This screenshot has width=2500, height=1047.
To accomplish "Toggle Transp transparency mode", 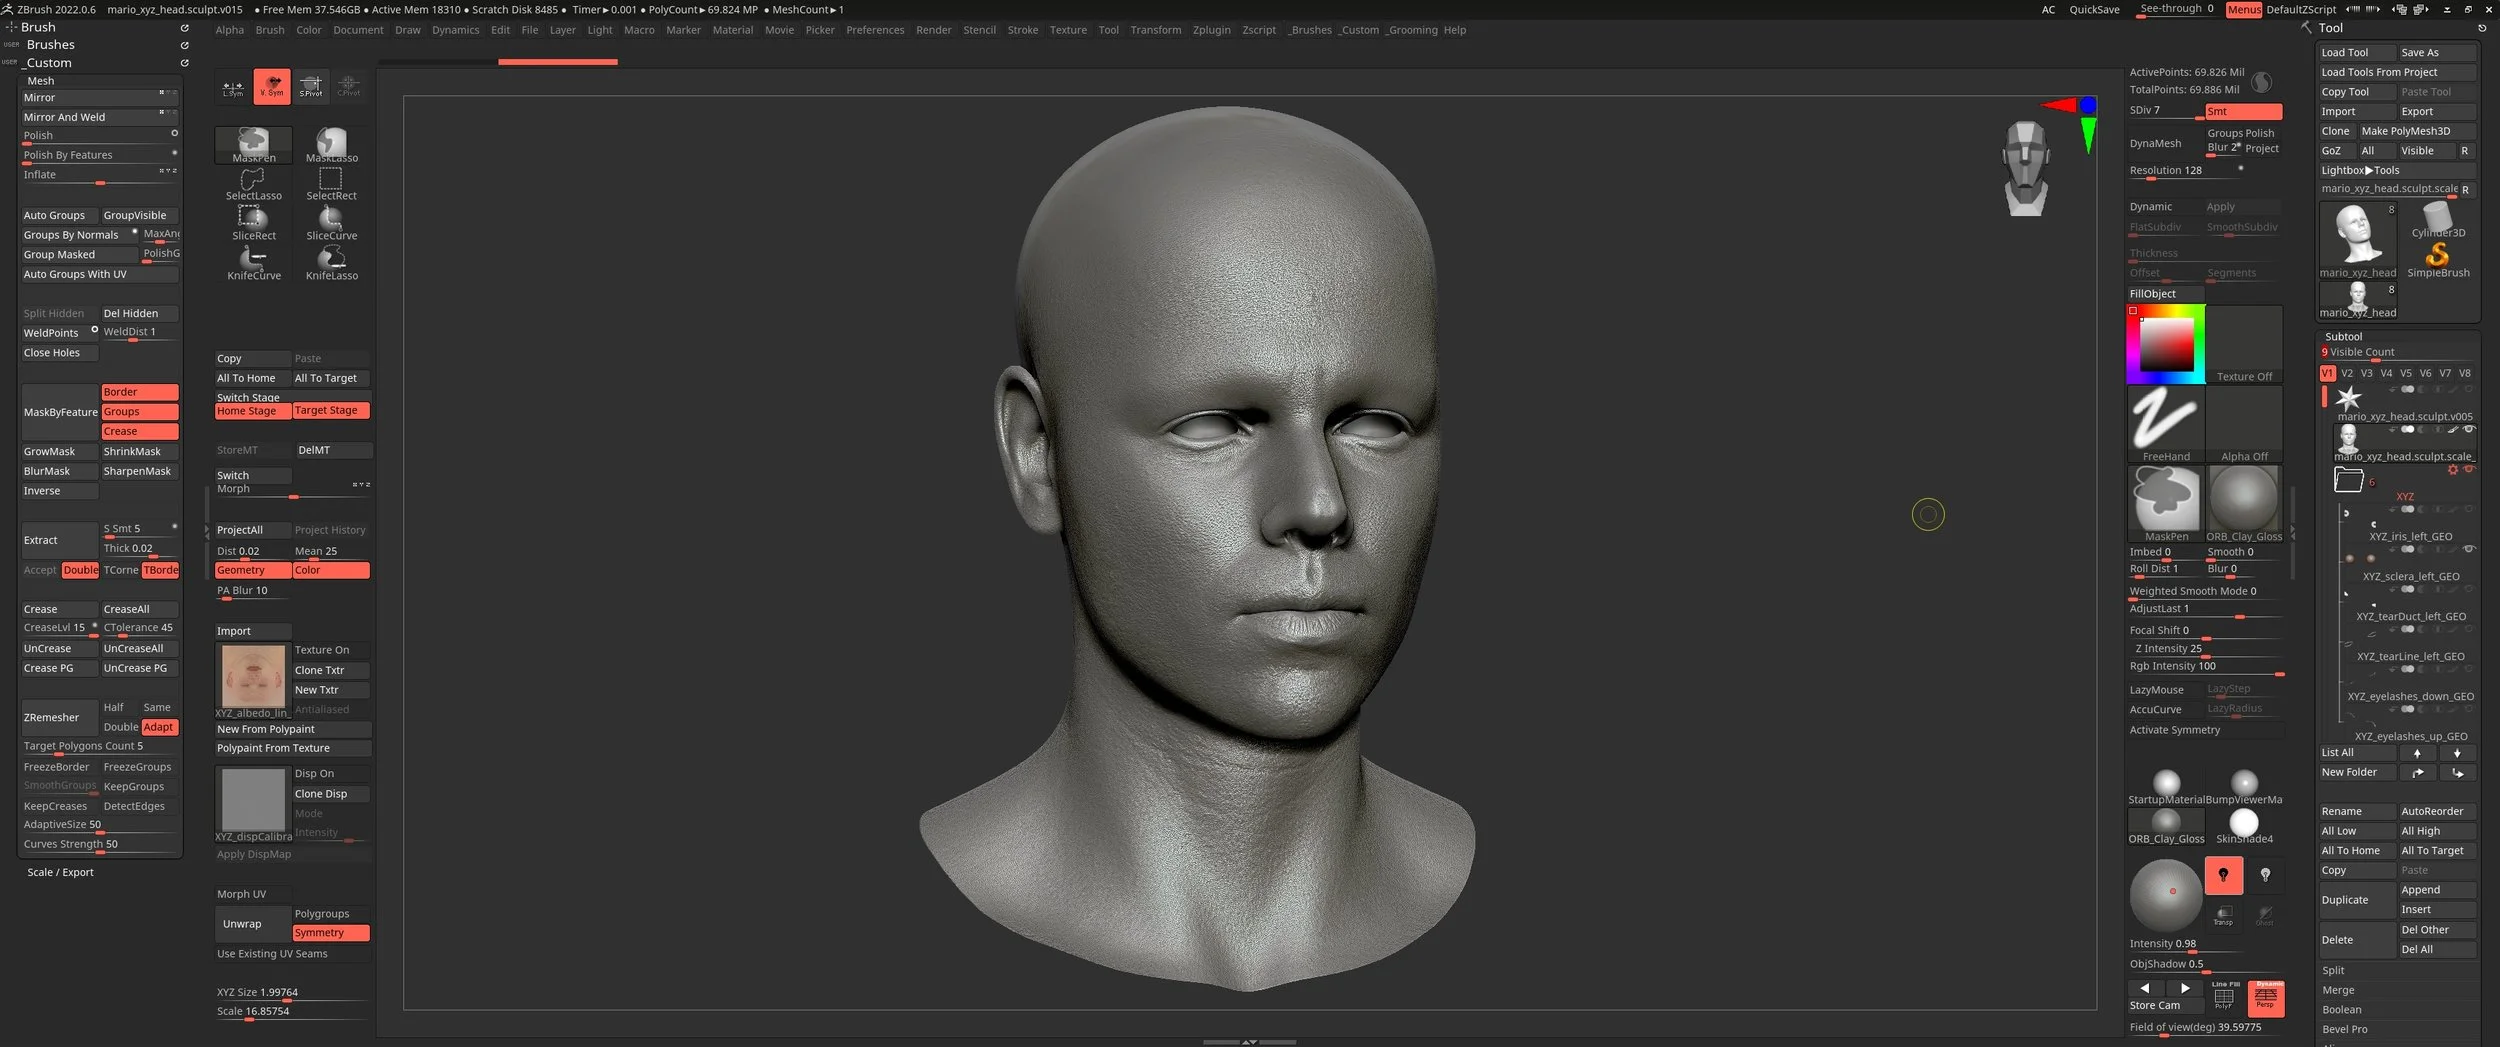I will point(2223,915).
